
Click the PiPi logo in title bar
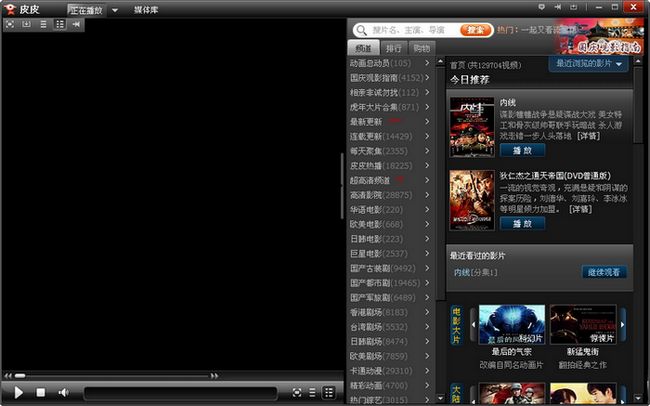coord(9,8)
